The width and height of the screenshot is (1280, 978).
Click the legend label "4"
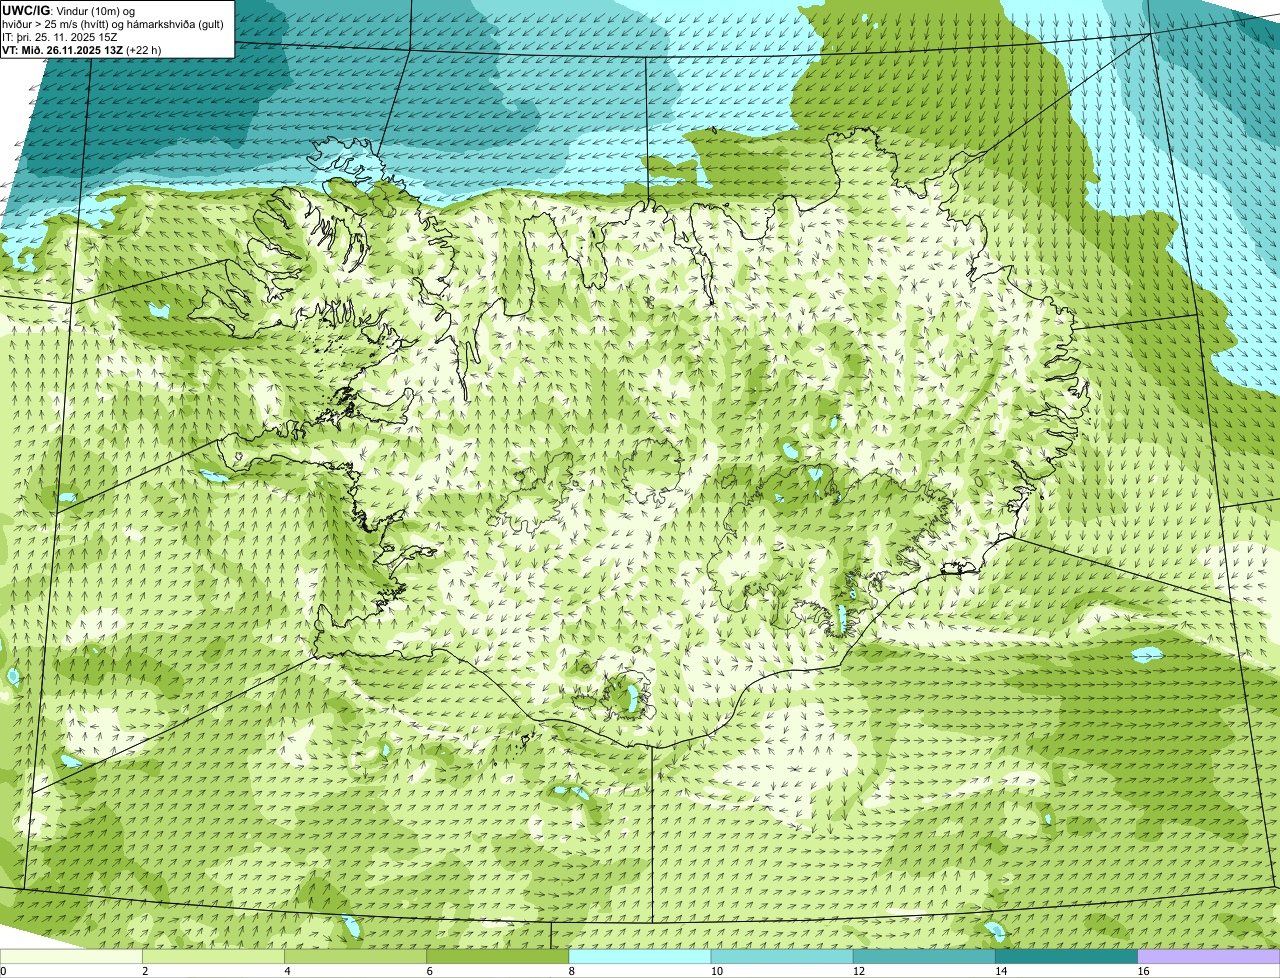[288, 971]
